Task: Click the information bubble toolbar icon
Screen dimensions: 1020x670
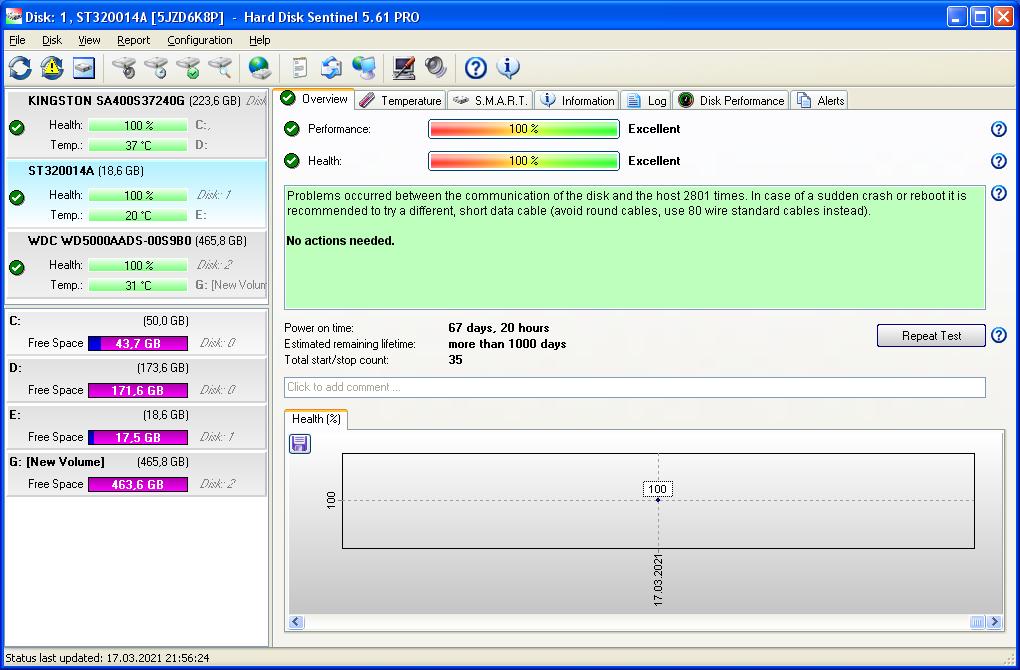Action: pyautogui.click(x=508, y=68)
